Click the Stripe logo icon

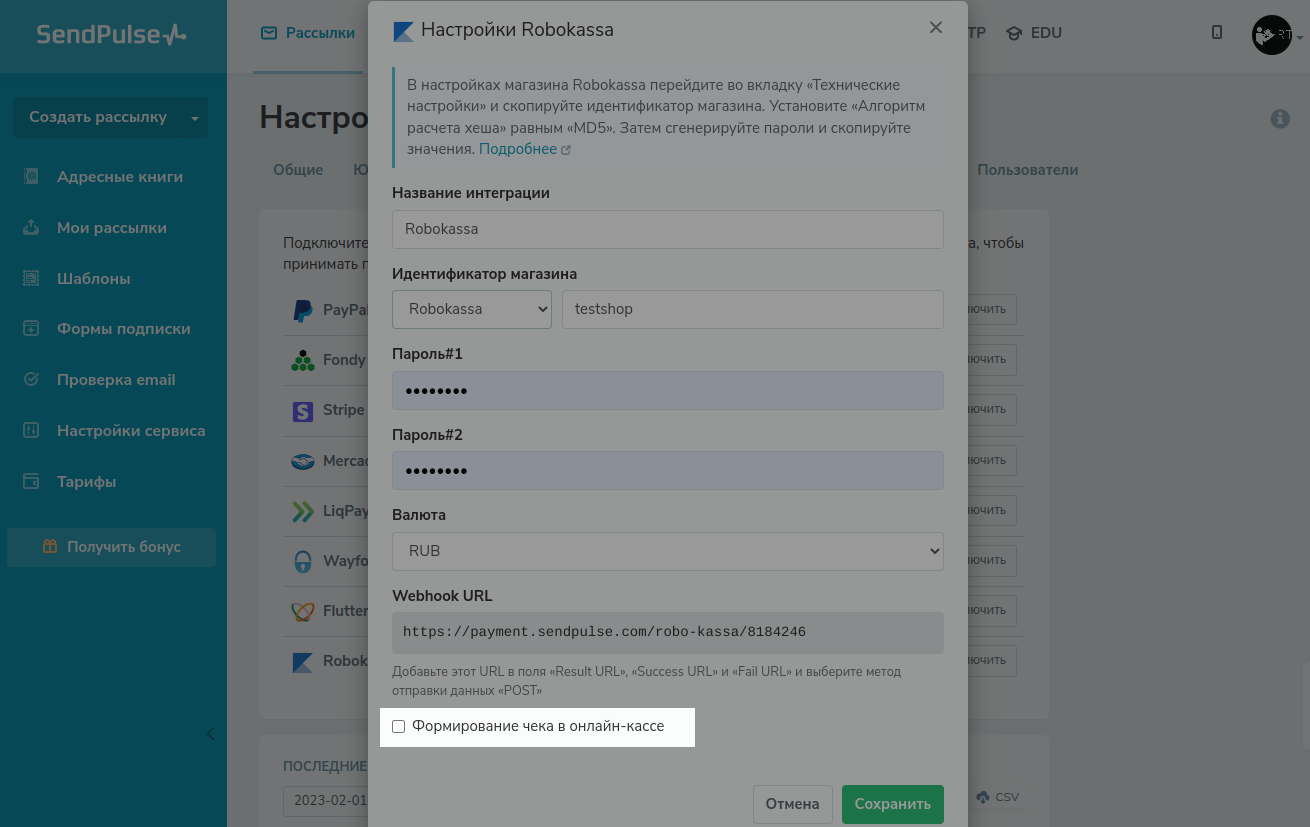pyautogui.click(x=302, y=410)
